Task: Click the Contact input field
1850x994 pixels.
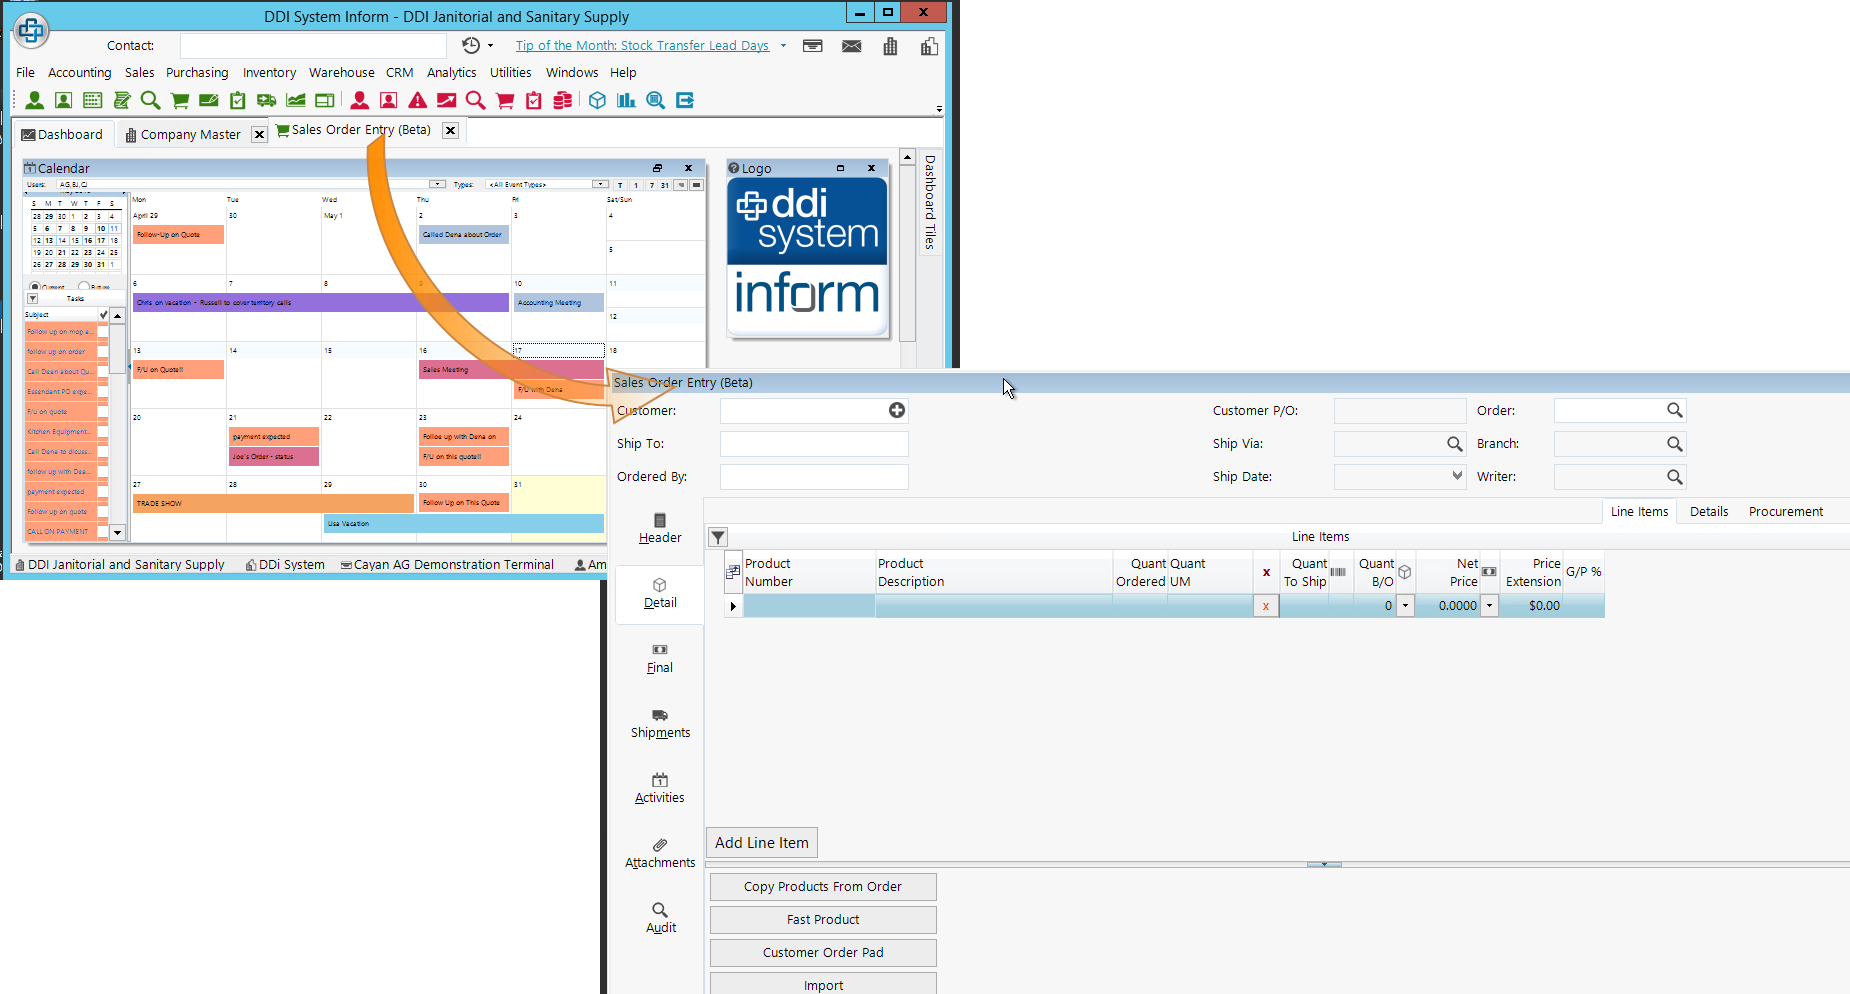Action: (313, 46)
